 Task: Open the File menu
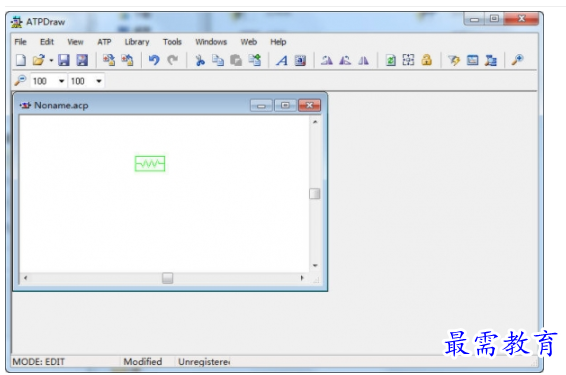pyautogui.click(x=21, y=42)
